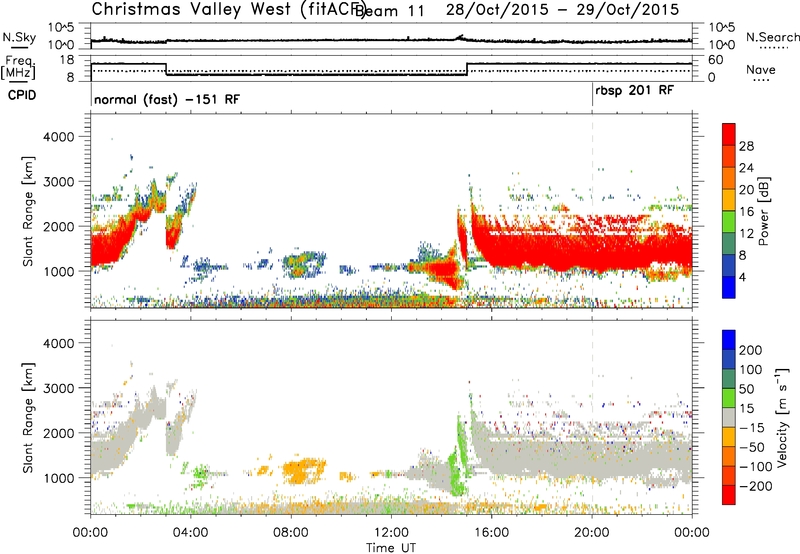This screenshot has width=800, height=554.
Task: Click the "N.Search" legend label
Action: (772, 37)
